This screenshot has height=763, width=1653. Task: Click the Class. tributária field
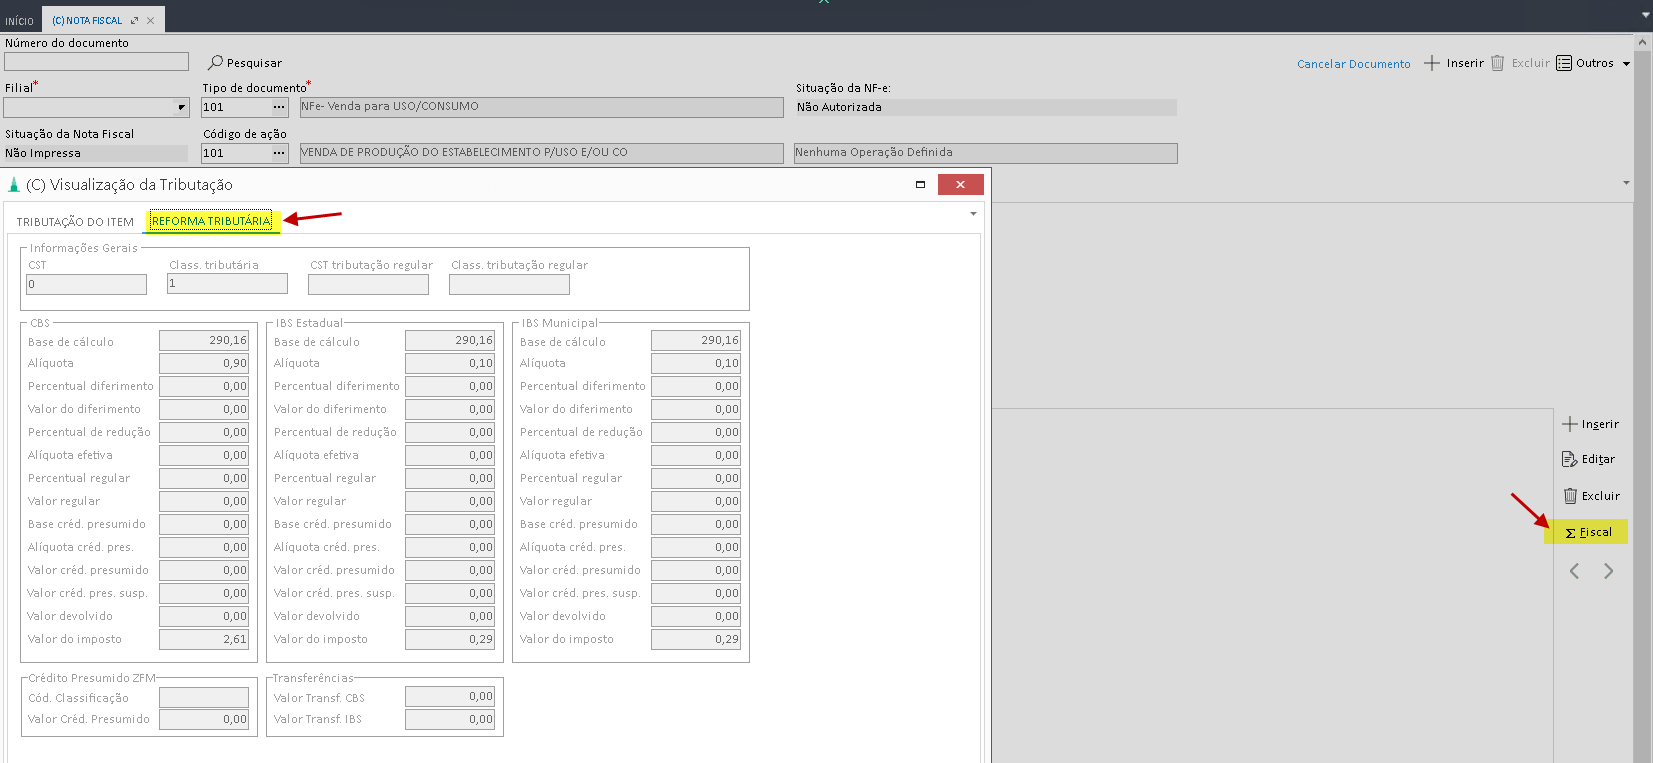[x=227, y=284]
